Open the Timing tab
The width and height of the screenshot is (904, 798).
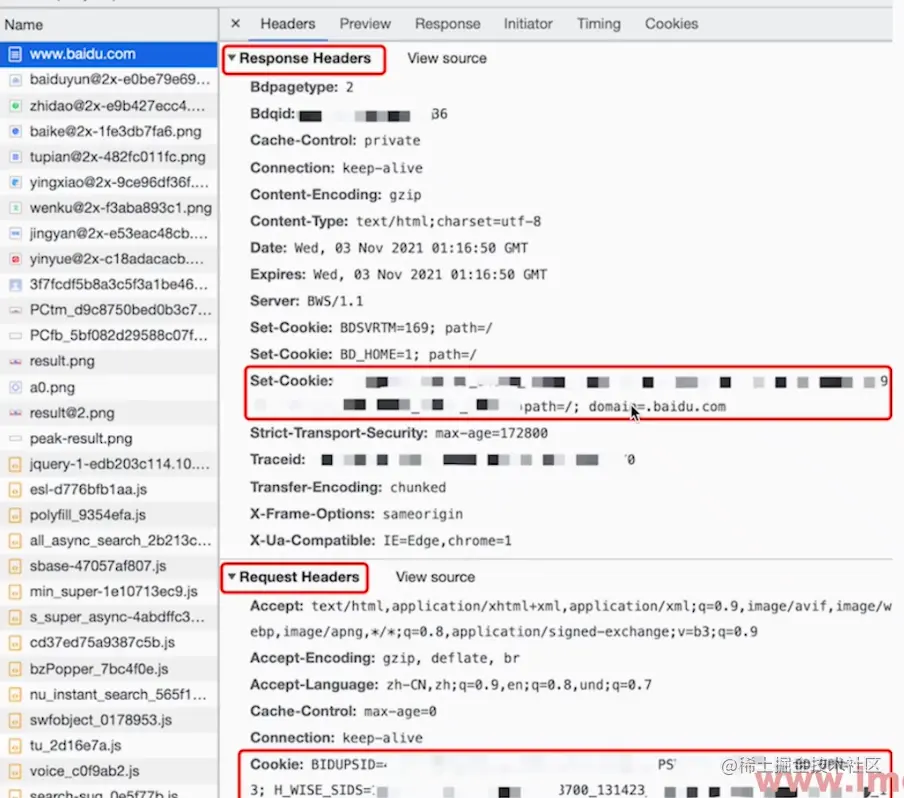click(x=599, y=24)
